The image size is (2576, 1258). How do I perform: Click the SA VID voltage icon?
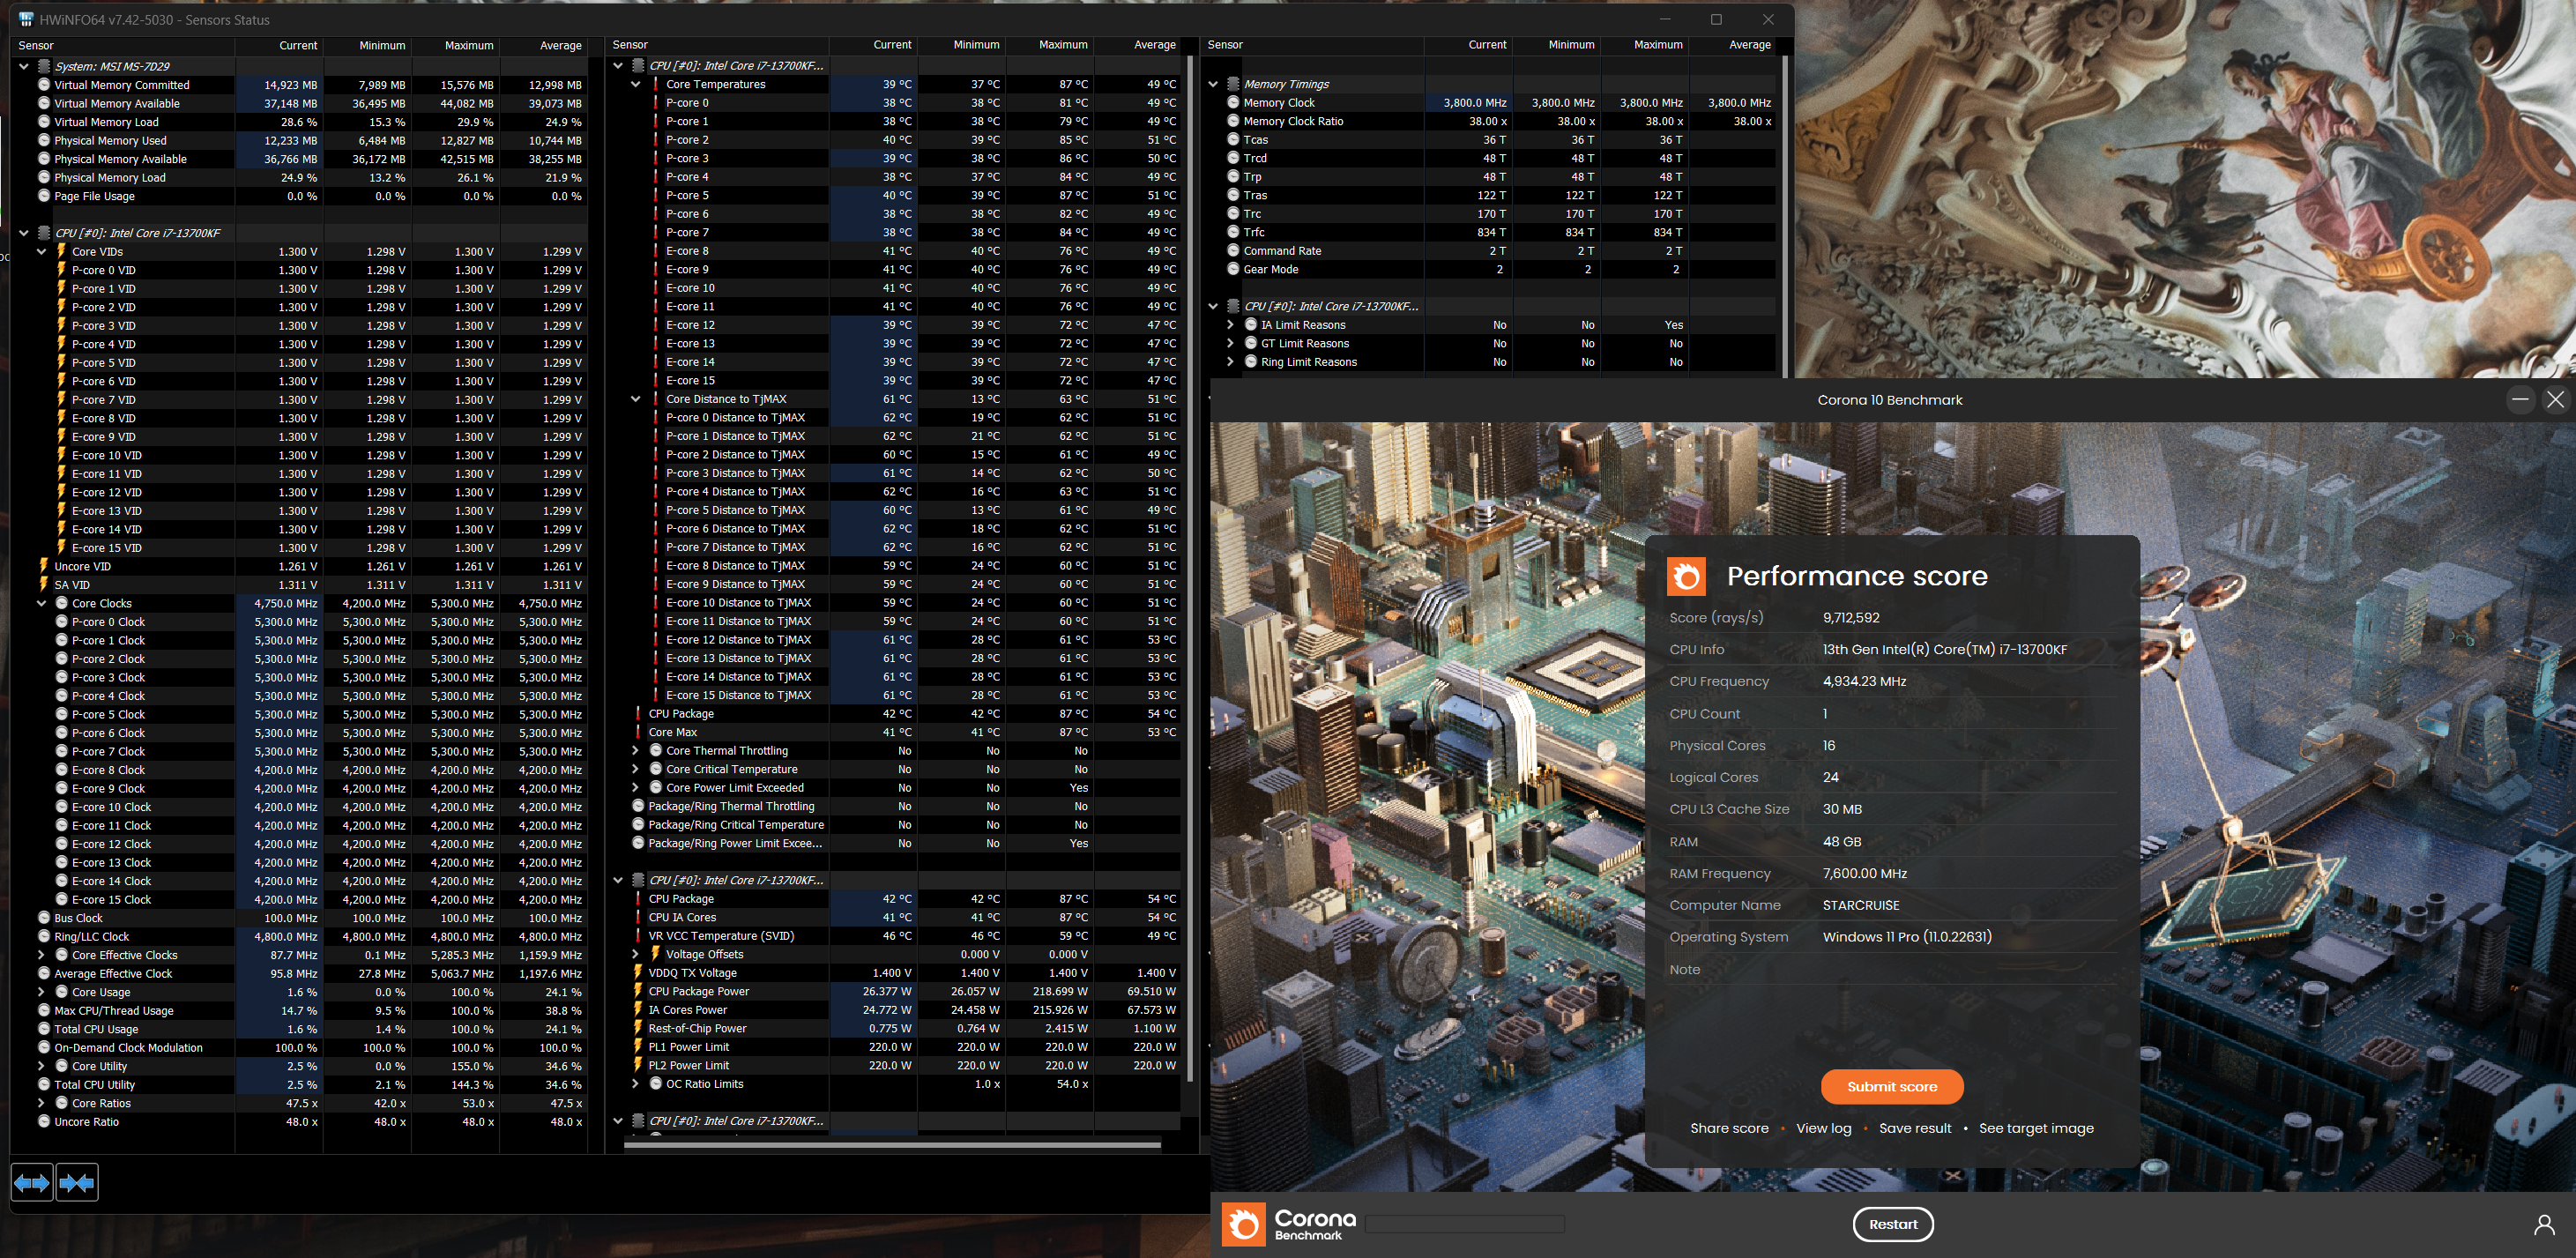[x=44, y=585]
